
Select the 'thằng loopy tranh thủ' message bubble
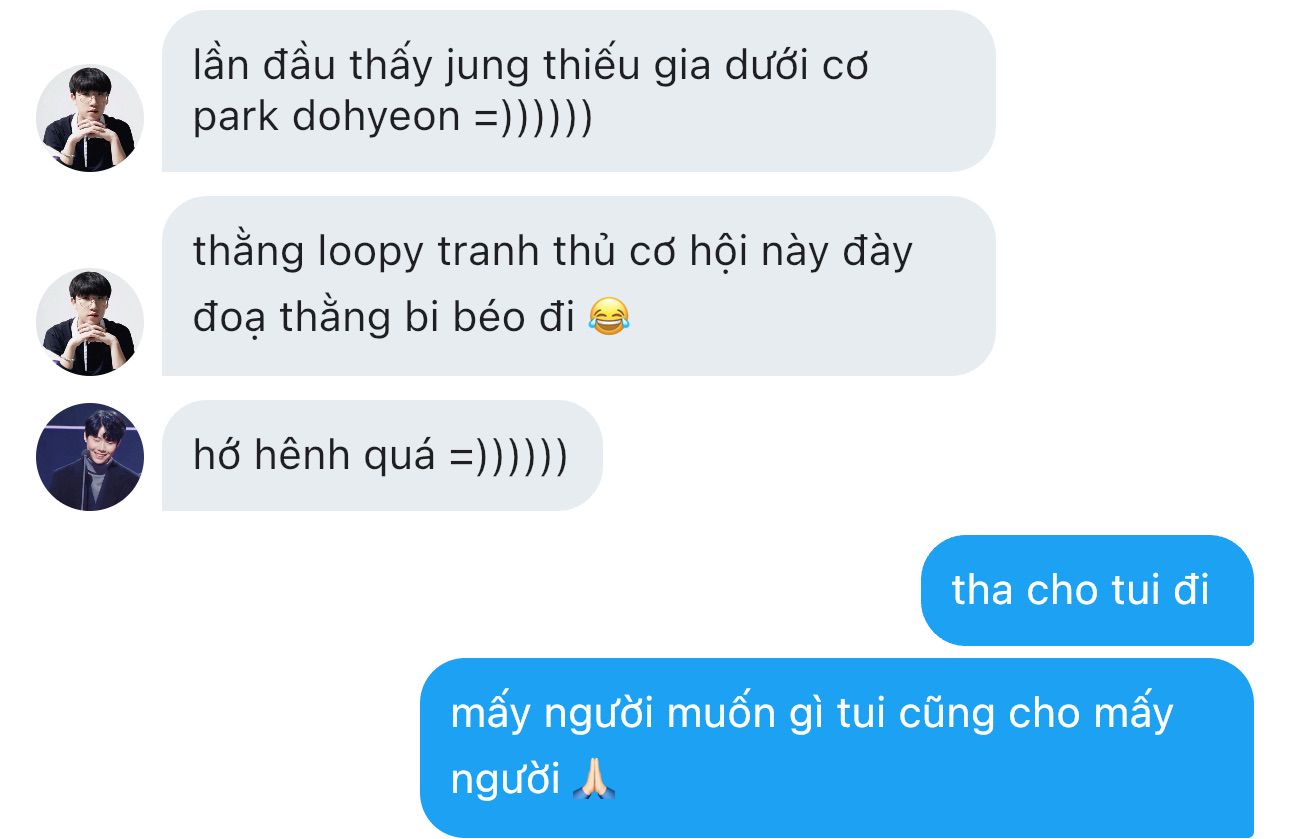coord(578,285)
